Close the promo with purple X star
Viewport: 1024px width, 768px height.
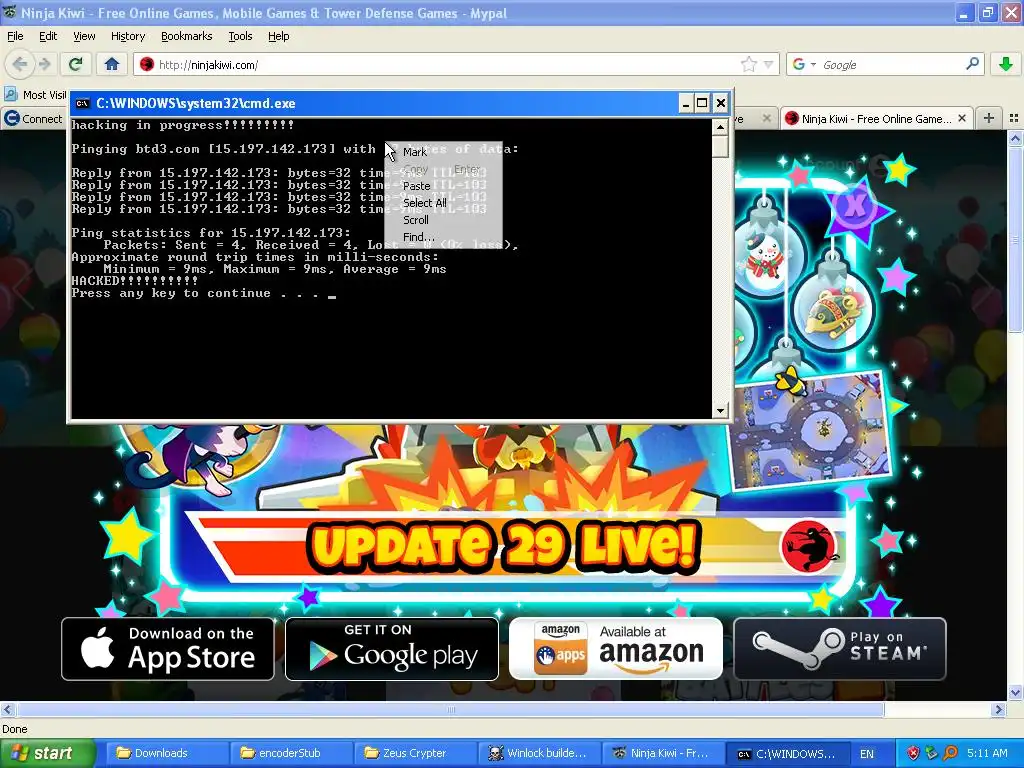855,207
